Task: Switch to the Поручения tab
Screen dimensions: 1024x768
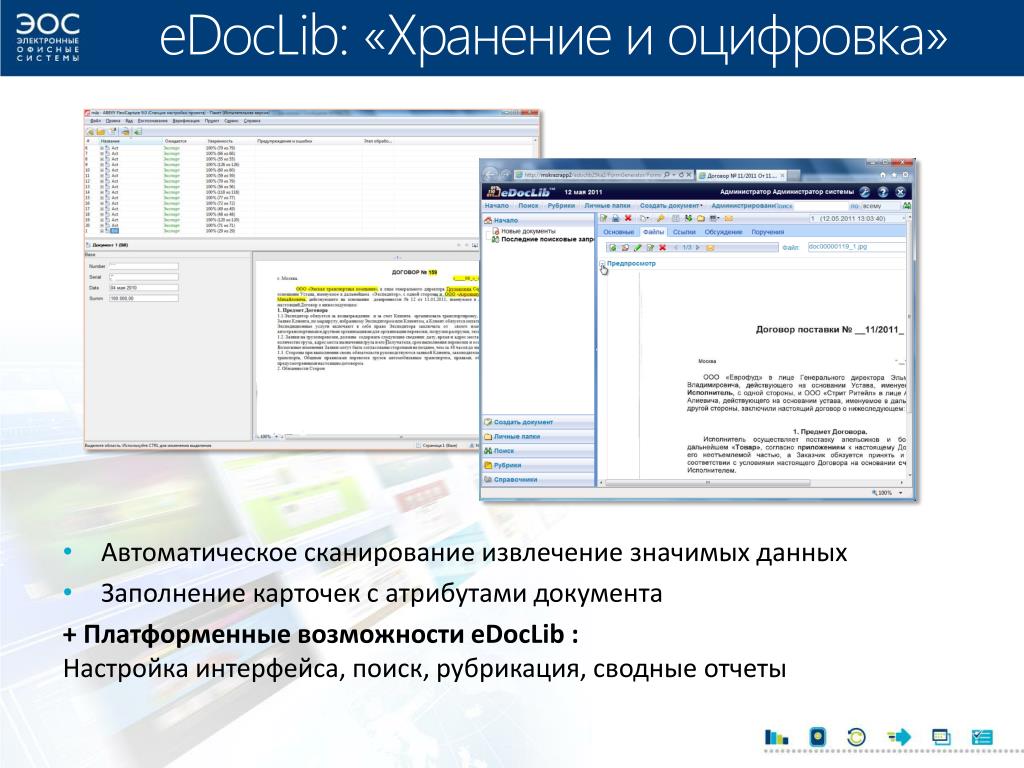Action: coord(768,232)
